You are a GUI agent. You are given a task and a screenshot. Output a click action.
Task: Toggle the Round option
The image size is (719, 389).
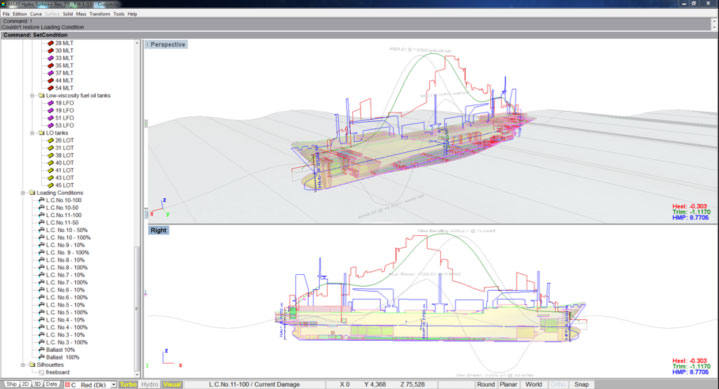tap(486, 384)
